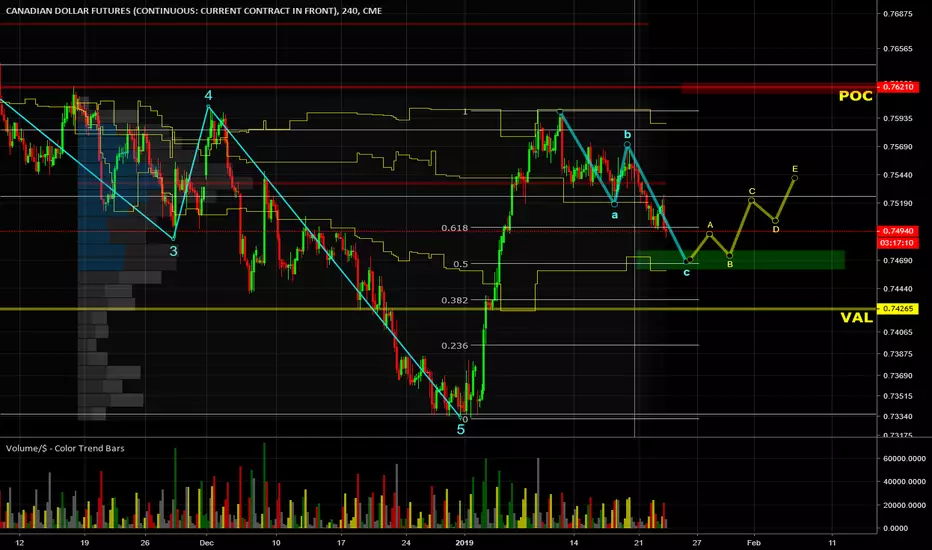Click the 0.73875 price axis value

coord(898,354)
